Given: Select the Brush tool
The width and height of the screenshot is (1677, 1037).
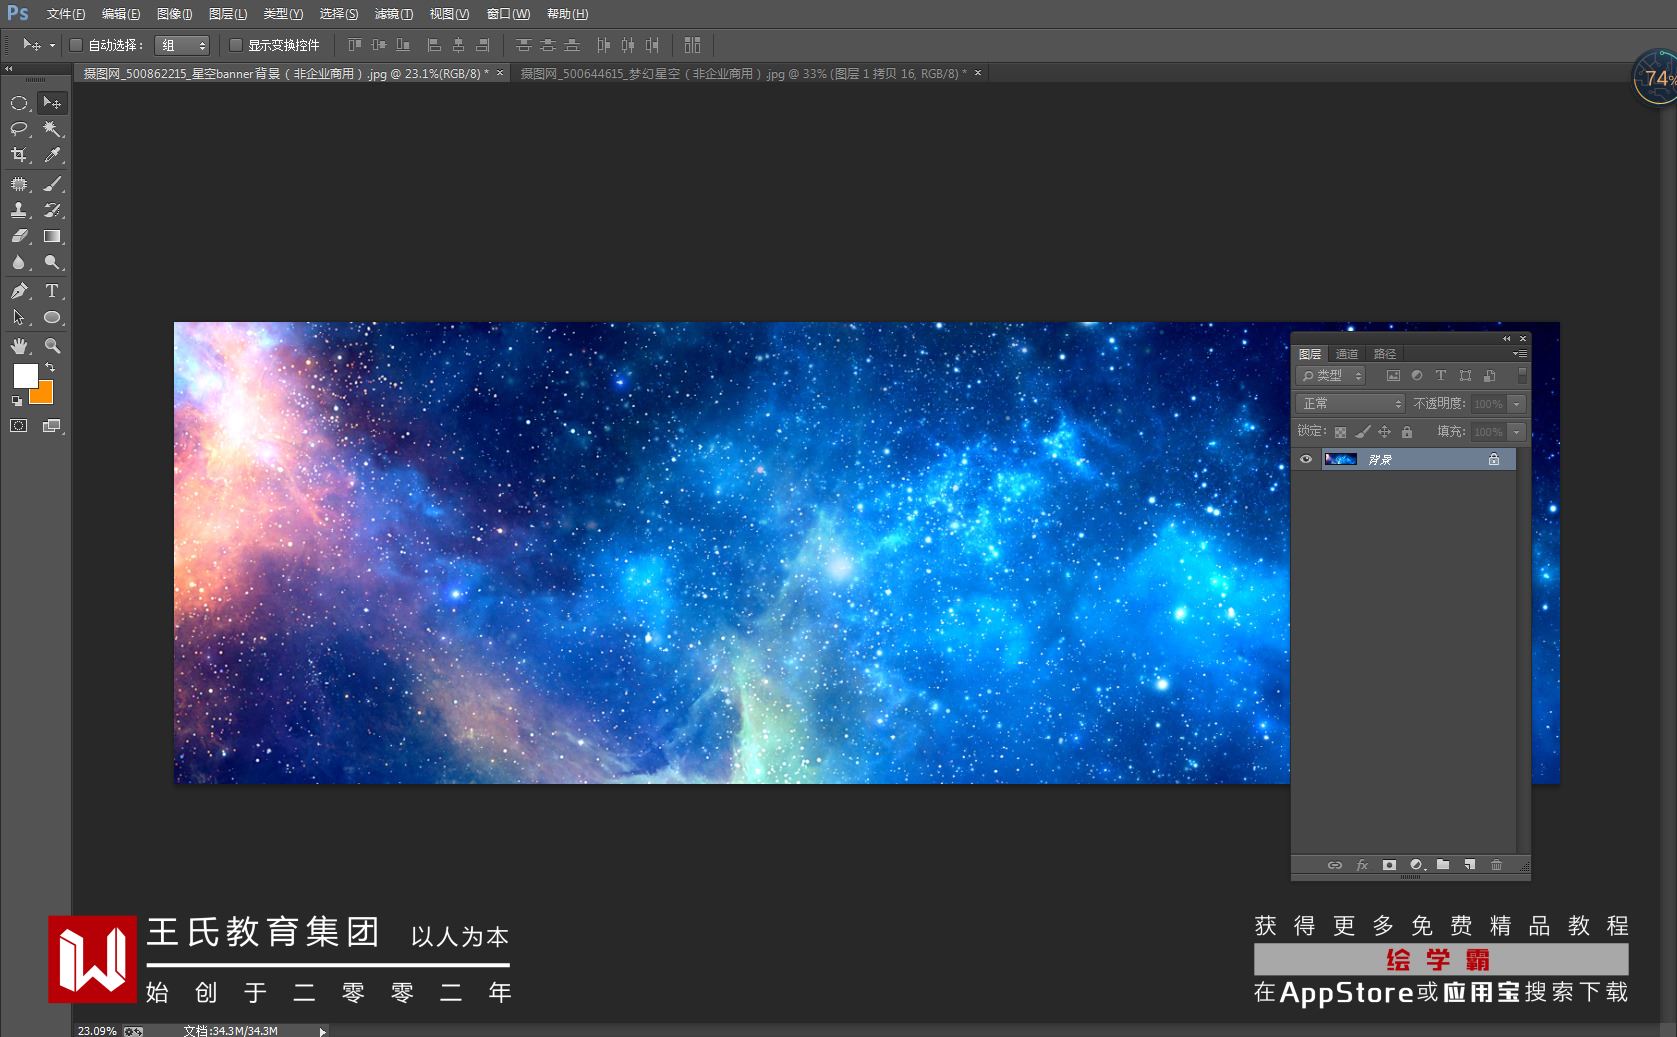Looking at the screenshot, I should pos(52,184).
